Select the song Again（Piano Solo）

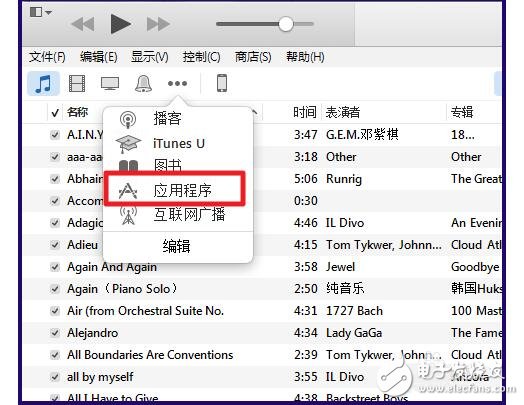123,289
